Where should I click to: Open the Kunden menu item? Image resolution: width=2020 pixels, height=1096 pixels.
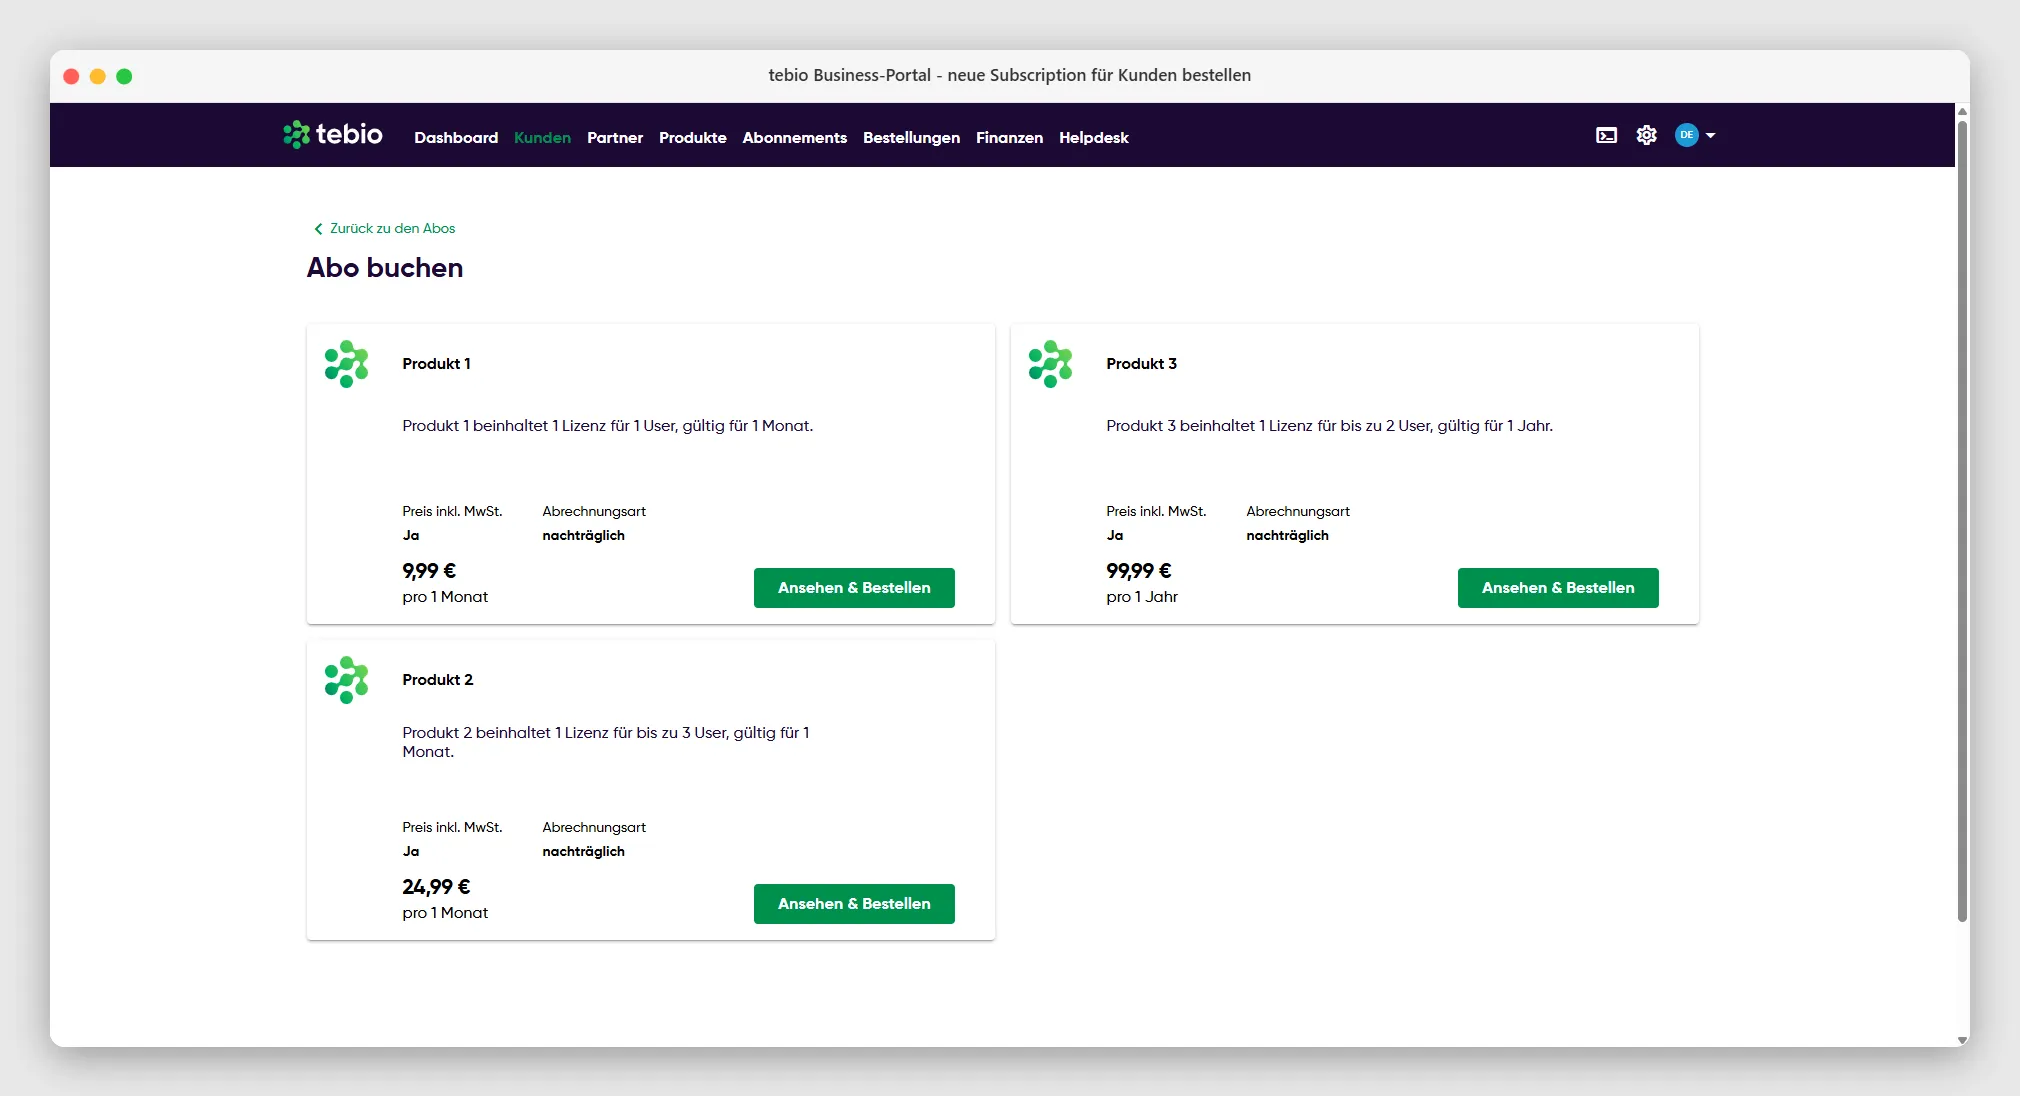pos(542,138)
